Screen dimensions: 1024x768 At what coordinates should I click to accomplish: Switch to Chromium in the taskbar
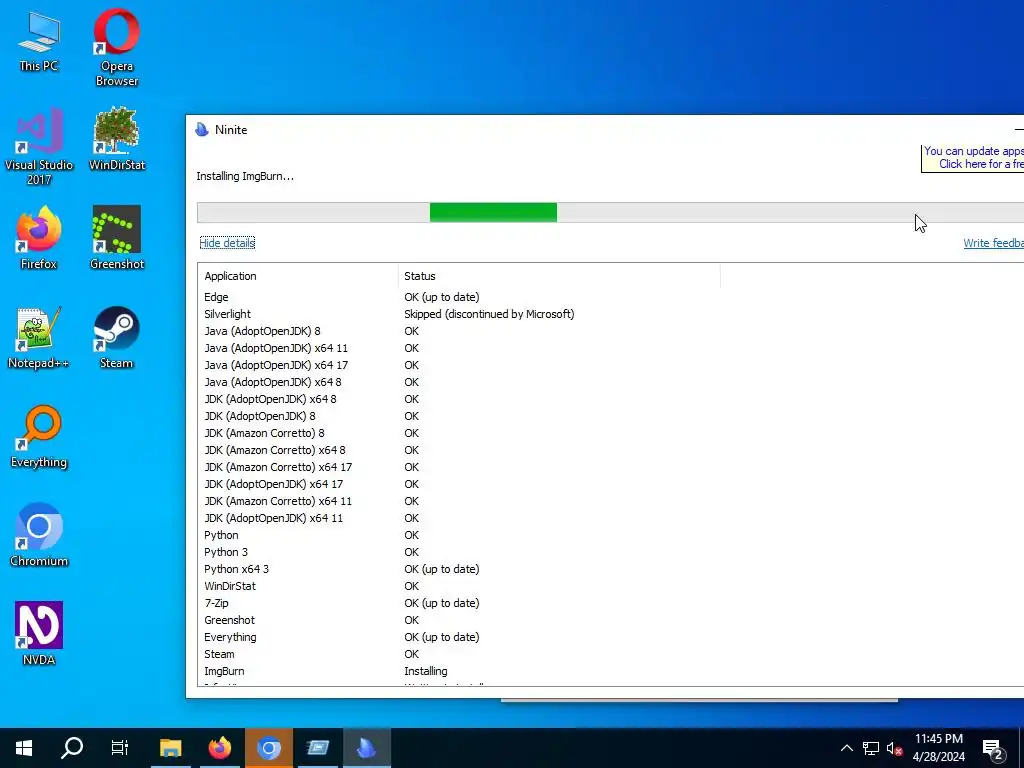268,748
